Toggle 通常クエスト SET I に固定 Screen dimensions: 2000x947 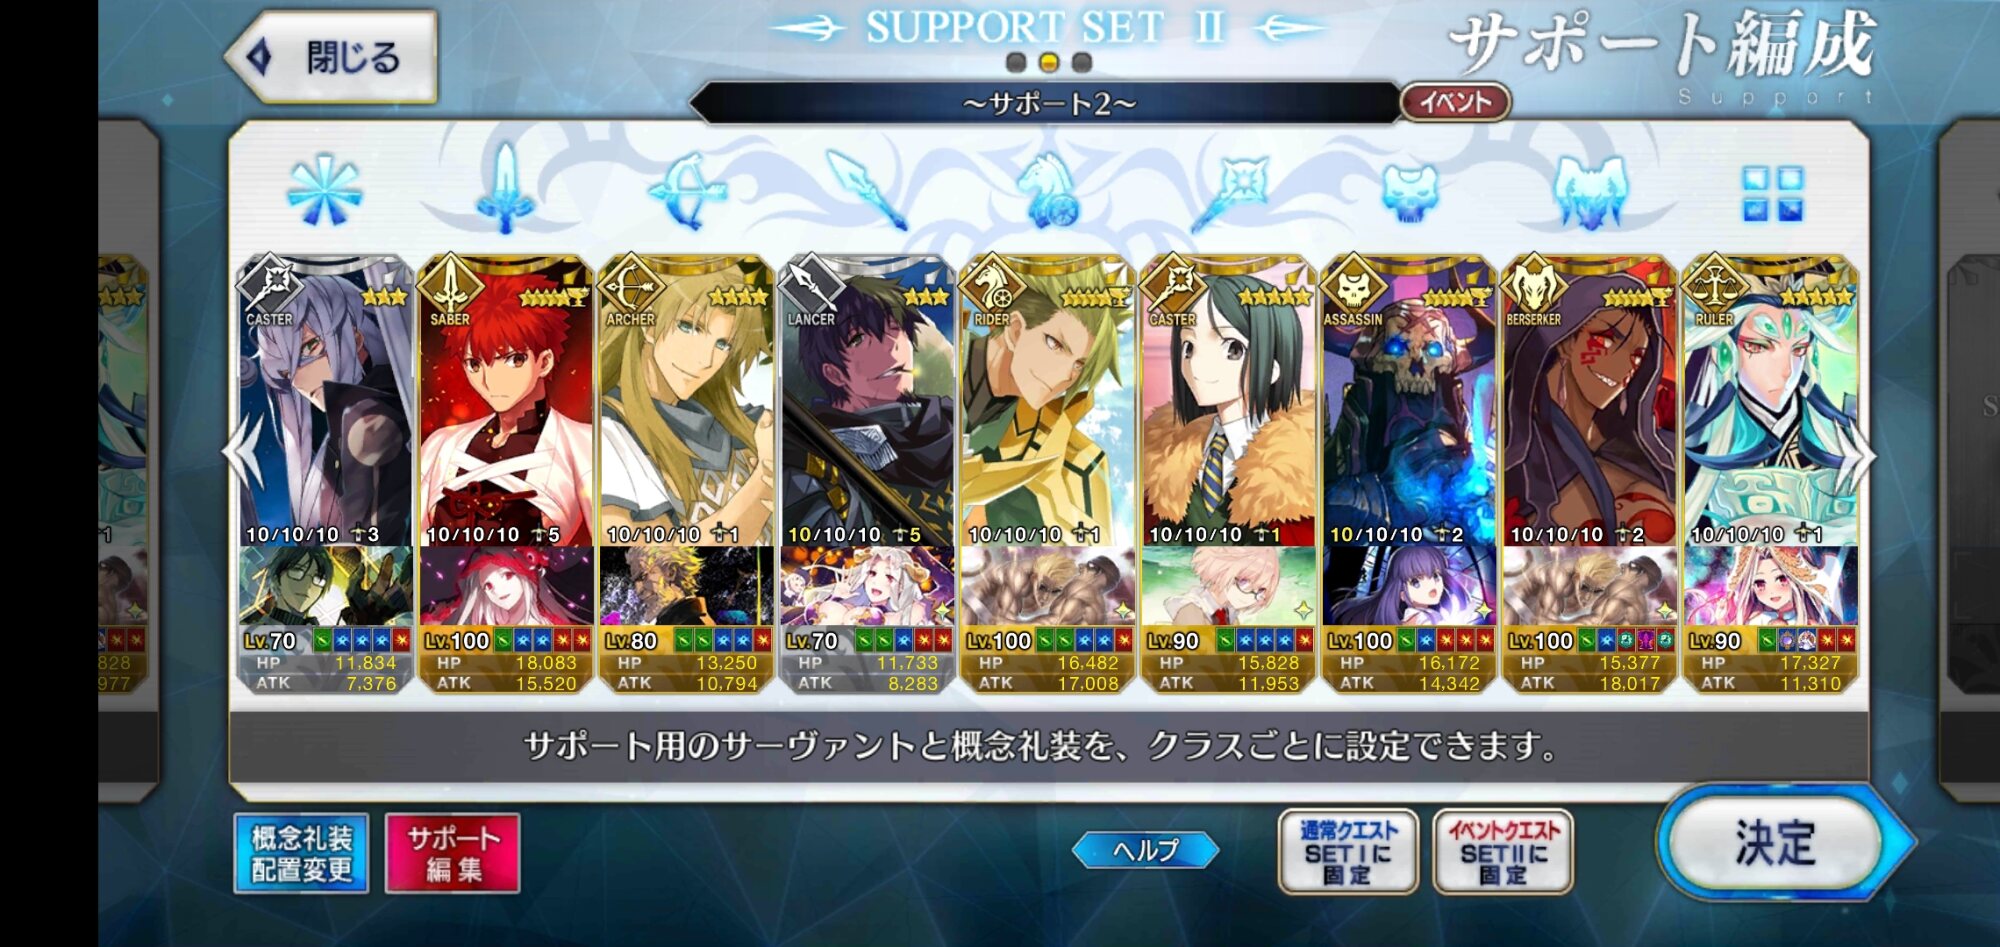1347,852
